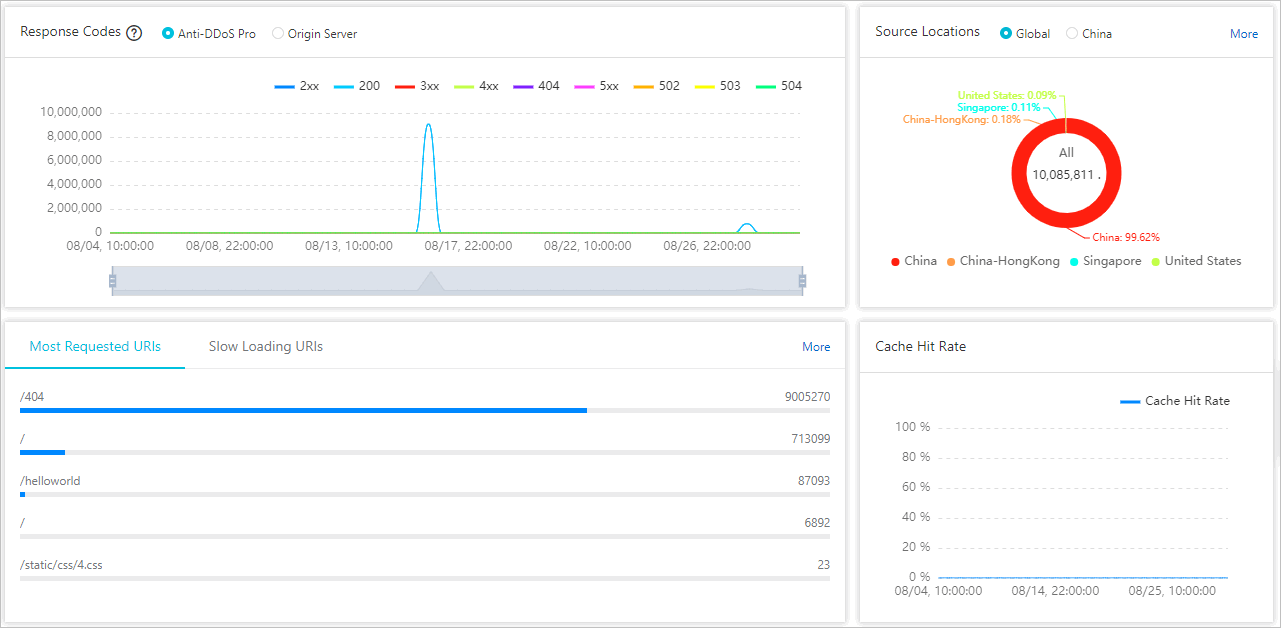Click the 10,000,000 y-axis label
The height and width of the screenshot is (628, 1281).
pos(70,112)
